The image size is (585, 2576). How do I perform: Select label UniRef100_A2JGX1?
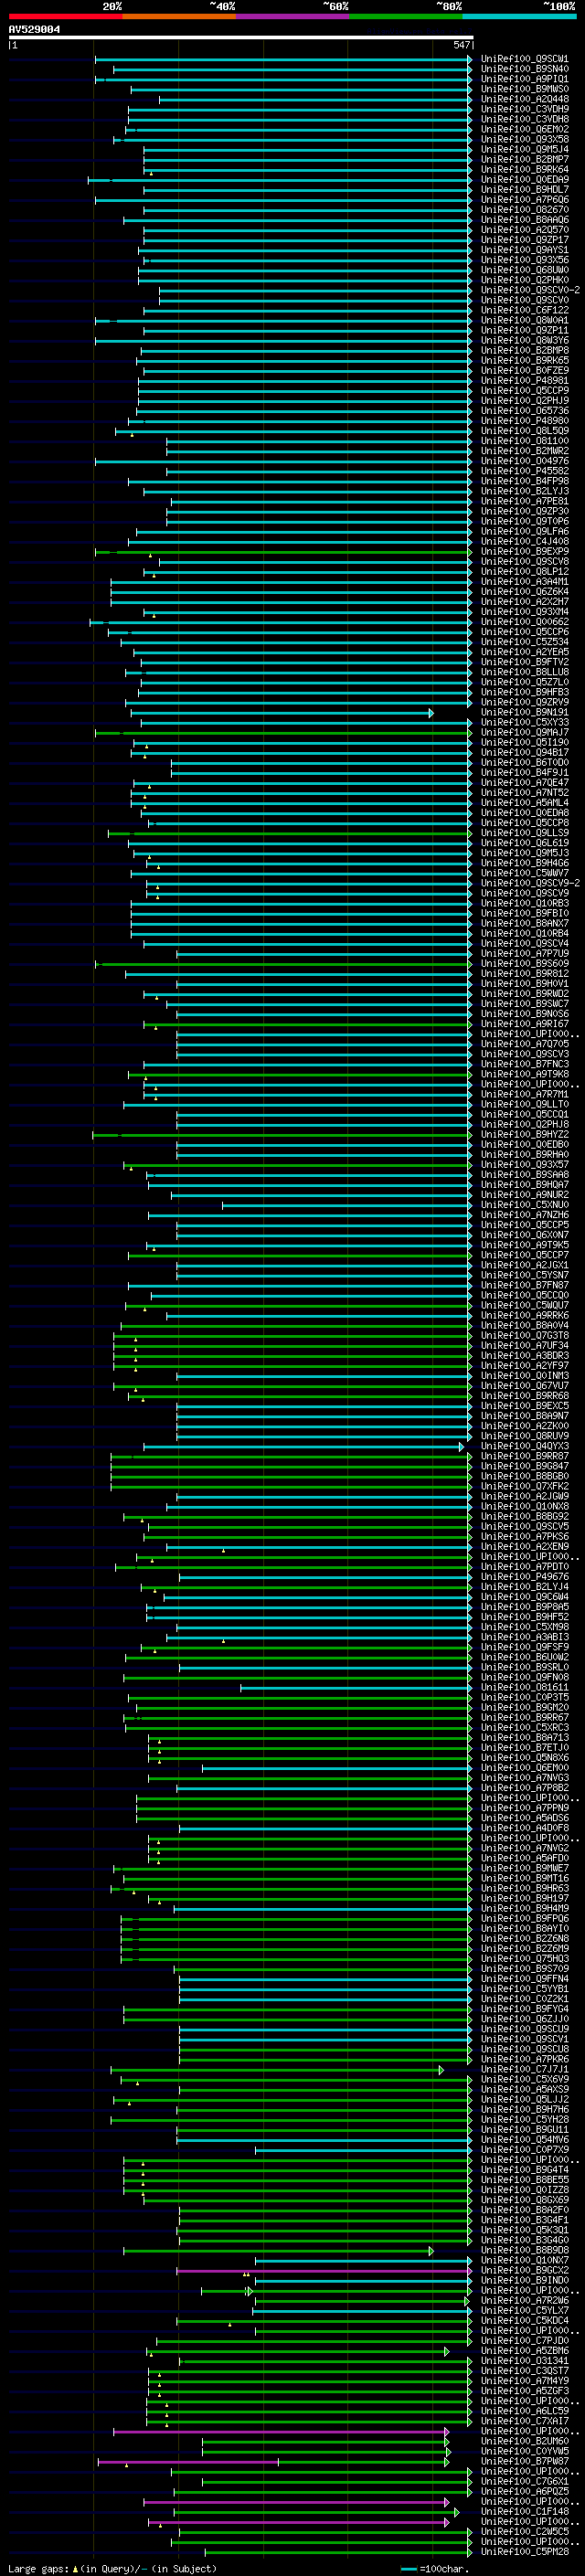pos(524,1265)
